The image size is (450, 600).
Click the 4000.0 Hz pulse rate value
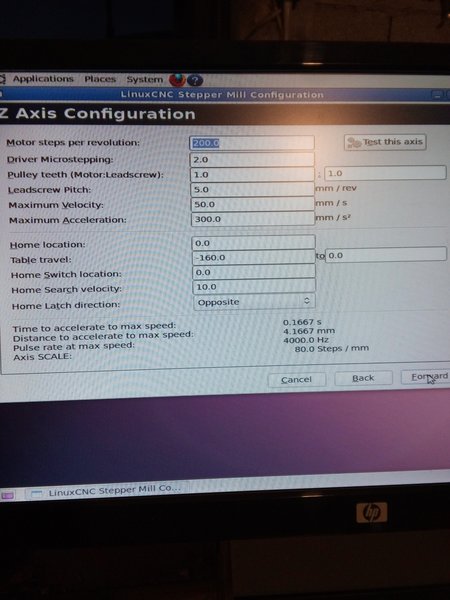click(x=306, y=340)
